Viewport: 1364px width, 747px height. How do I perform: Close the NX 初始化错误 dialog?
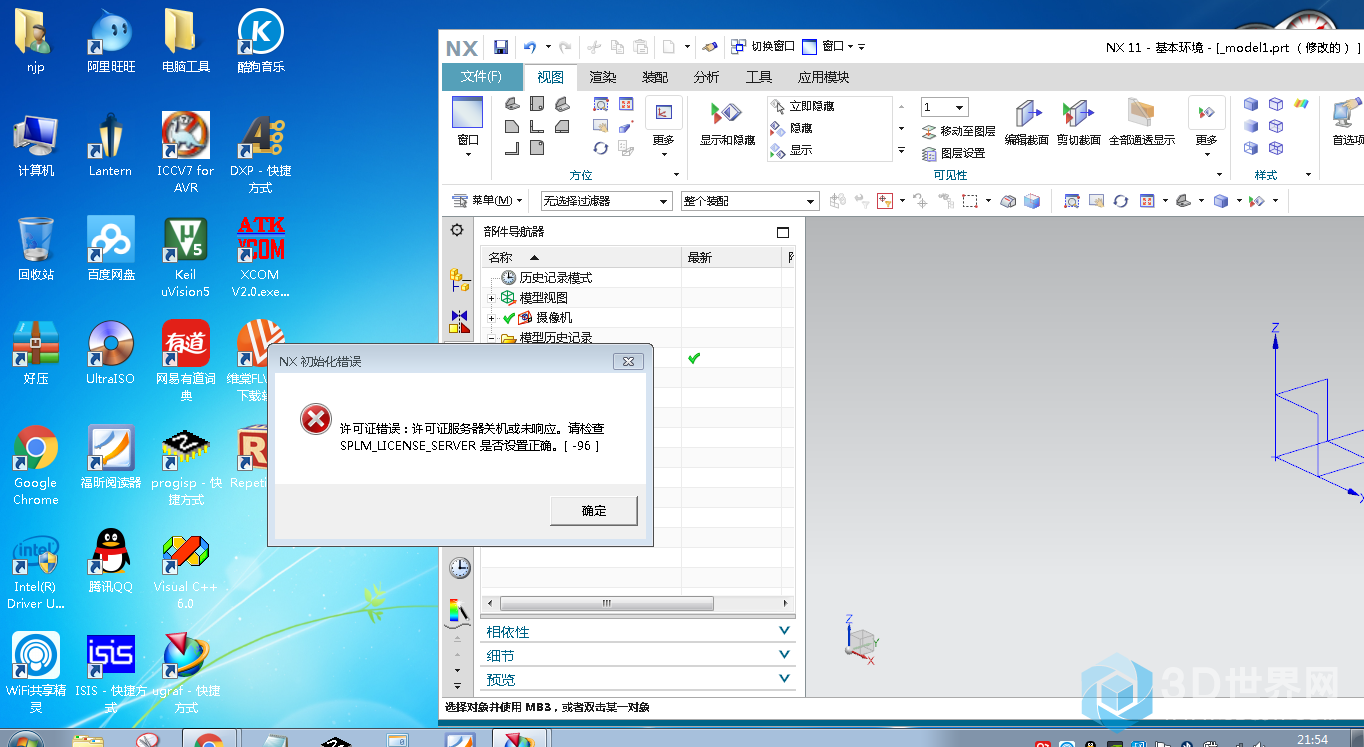point(628,361)
